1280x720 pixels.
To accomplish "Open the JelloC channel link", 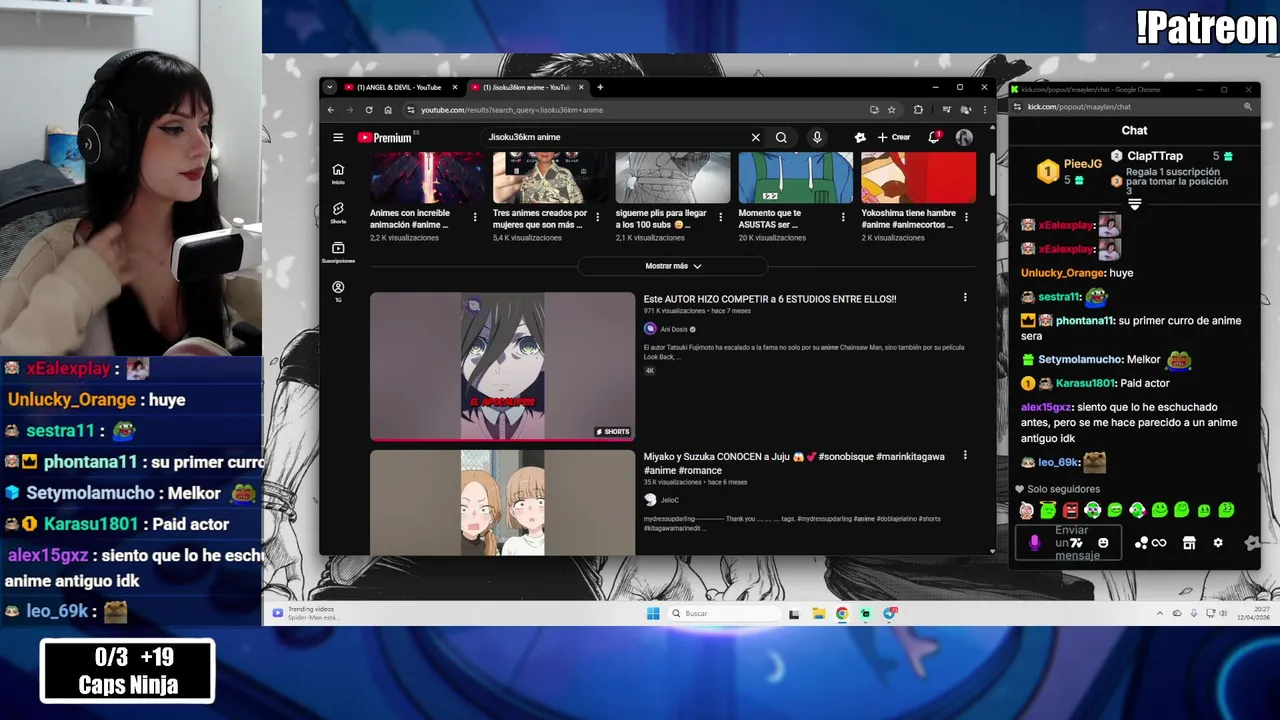I will (669, 500).
